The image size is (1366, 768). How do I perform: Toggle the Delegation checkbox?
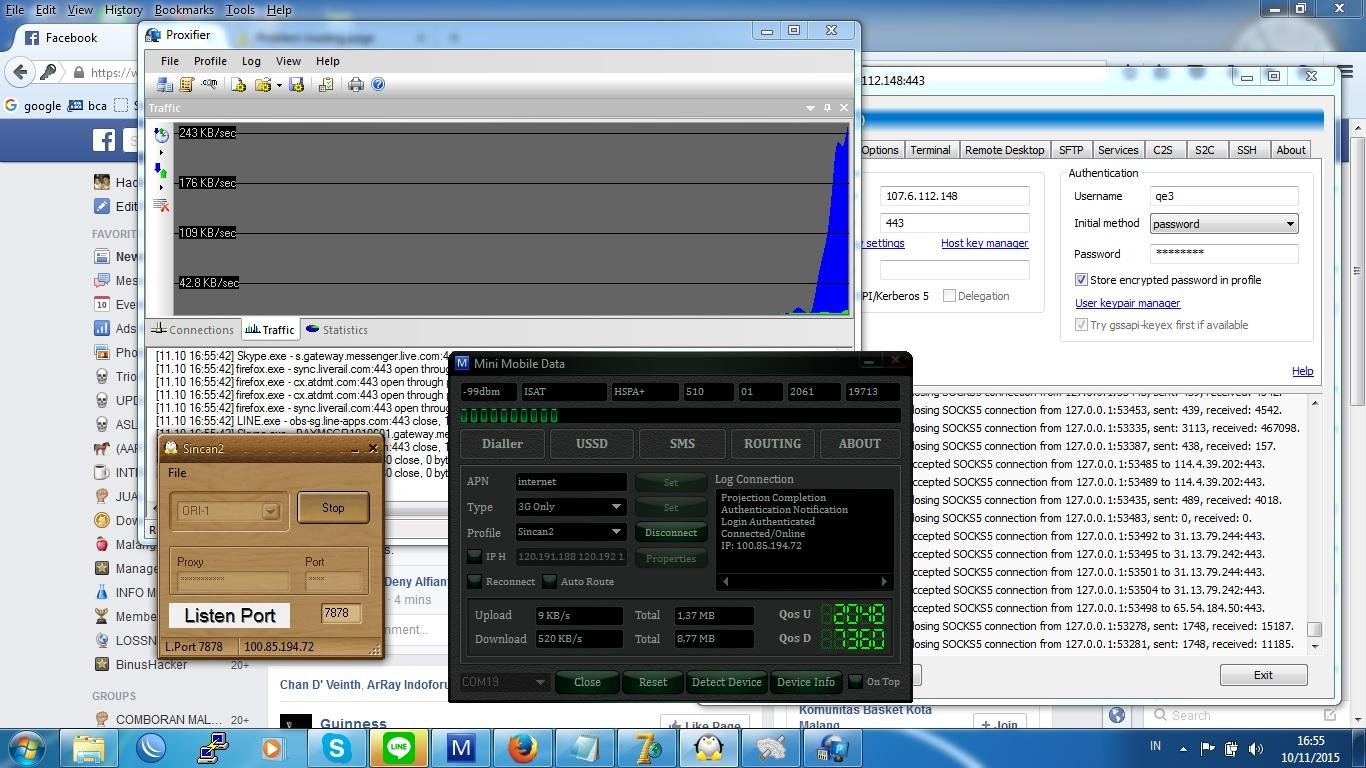tap(949, 296)
